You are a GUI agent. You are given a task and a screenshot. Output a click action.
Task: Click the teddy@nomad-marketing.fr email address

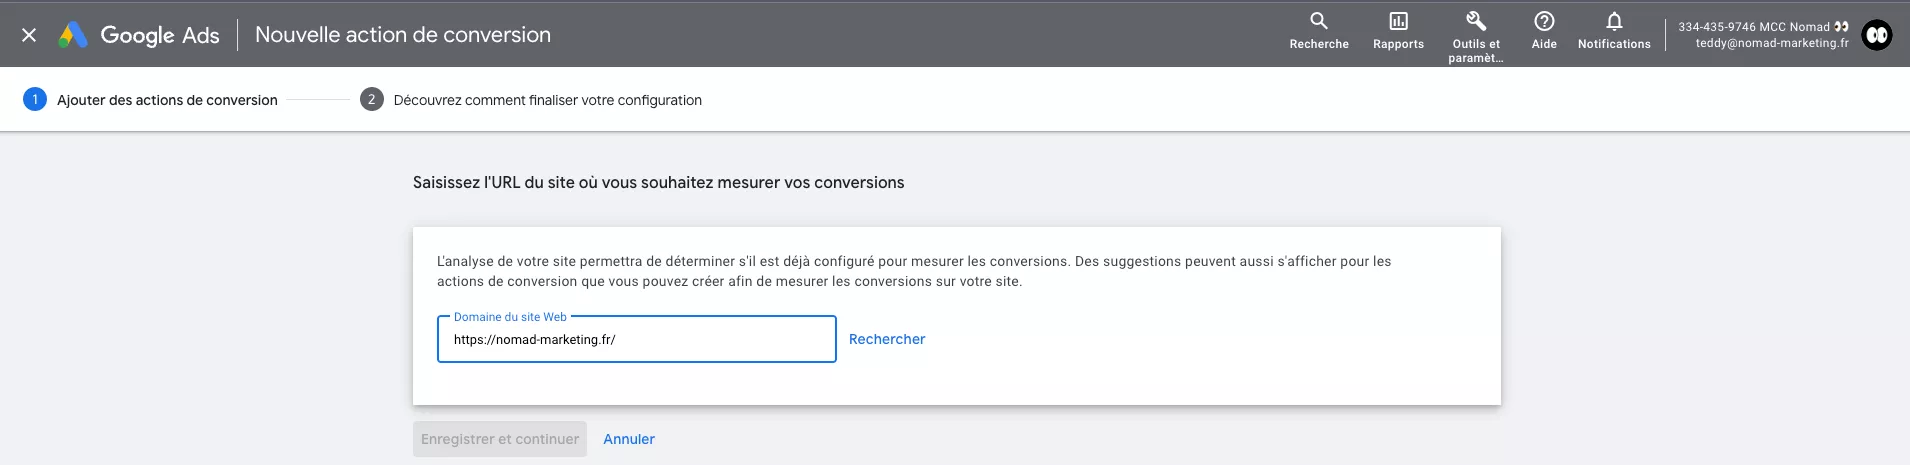(x=1771, y=43)
